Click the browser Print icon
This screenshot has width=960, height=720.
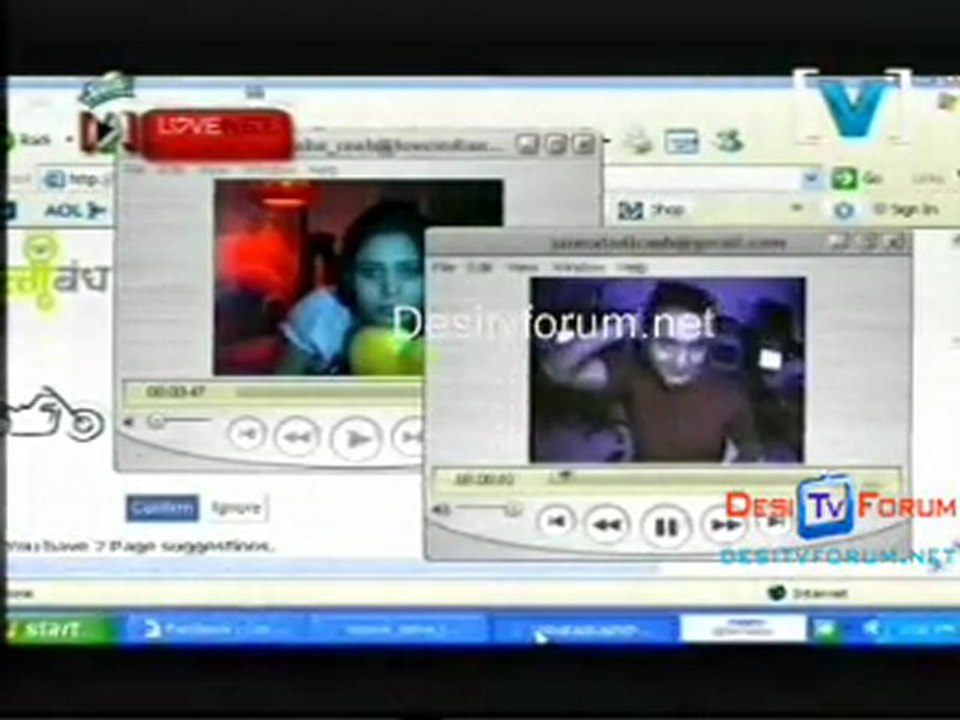pos(639,142)
